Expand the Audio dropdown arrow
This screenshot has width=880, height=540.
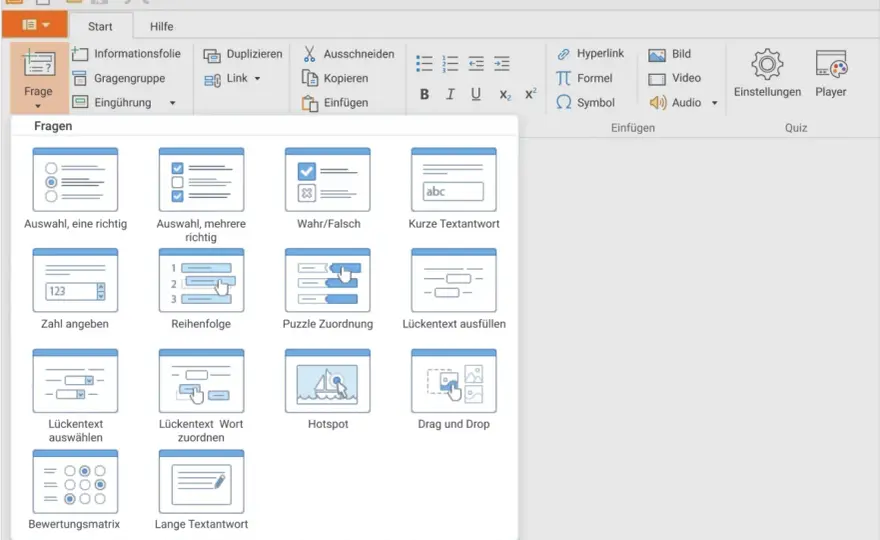pos(714,103)
